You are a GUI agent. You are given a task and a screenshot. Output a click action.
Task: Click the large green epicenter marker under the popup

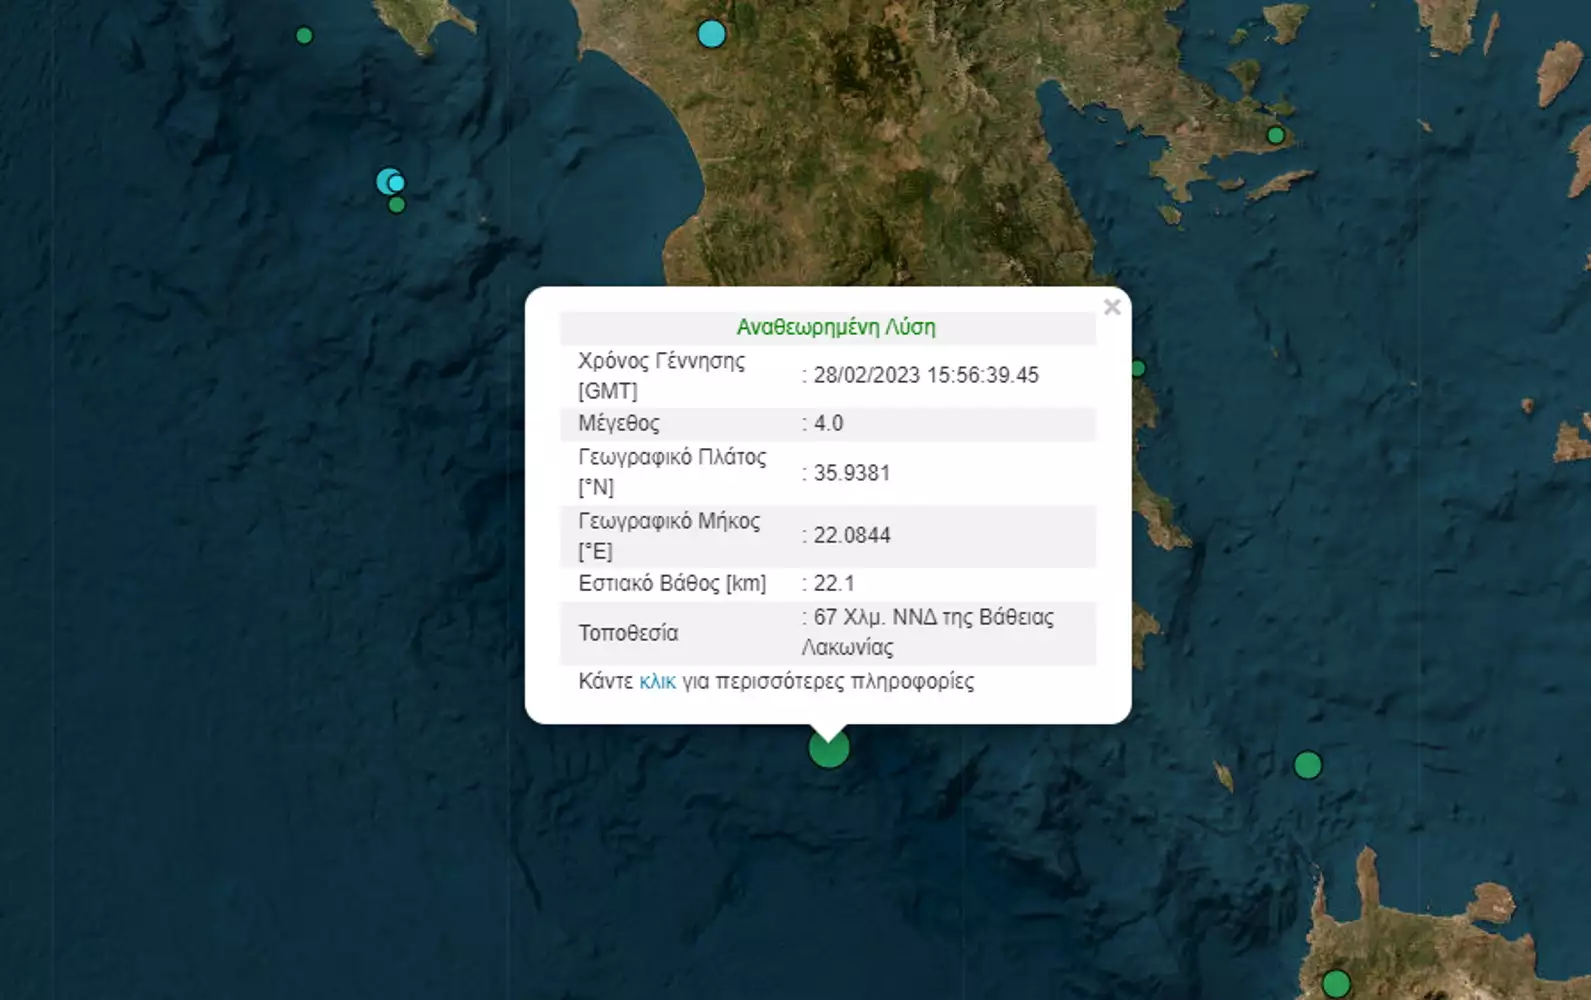(x=829, y=748)
